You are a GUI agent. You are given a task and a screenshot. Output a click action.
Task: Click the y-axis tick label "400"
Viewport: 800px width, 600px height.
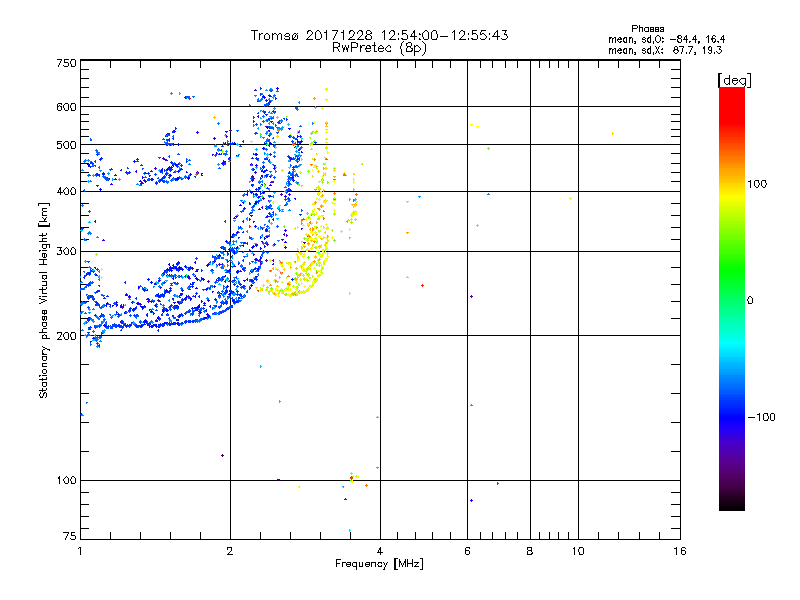click(66, 192)
